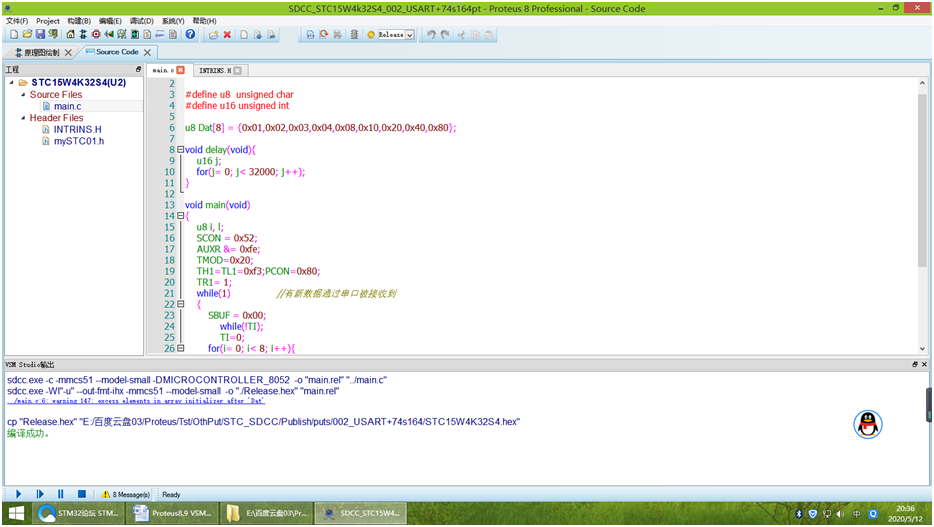Click the 8 Message(s) warning indicator
934x527 pixels.
[125, 494]
